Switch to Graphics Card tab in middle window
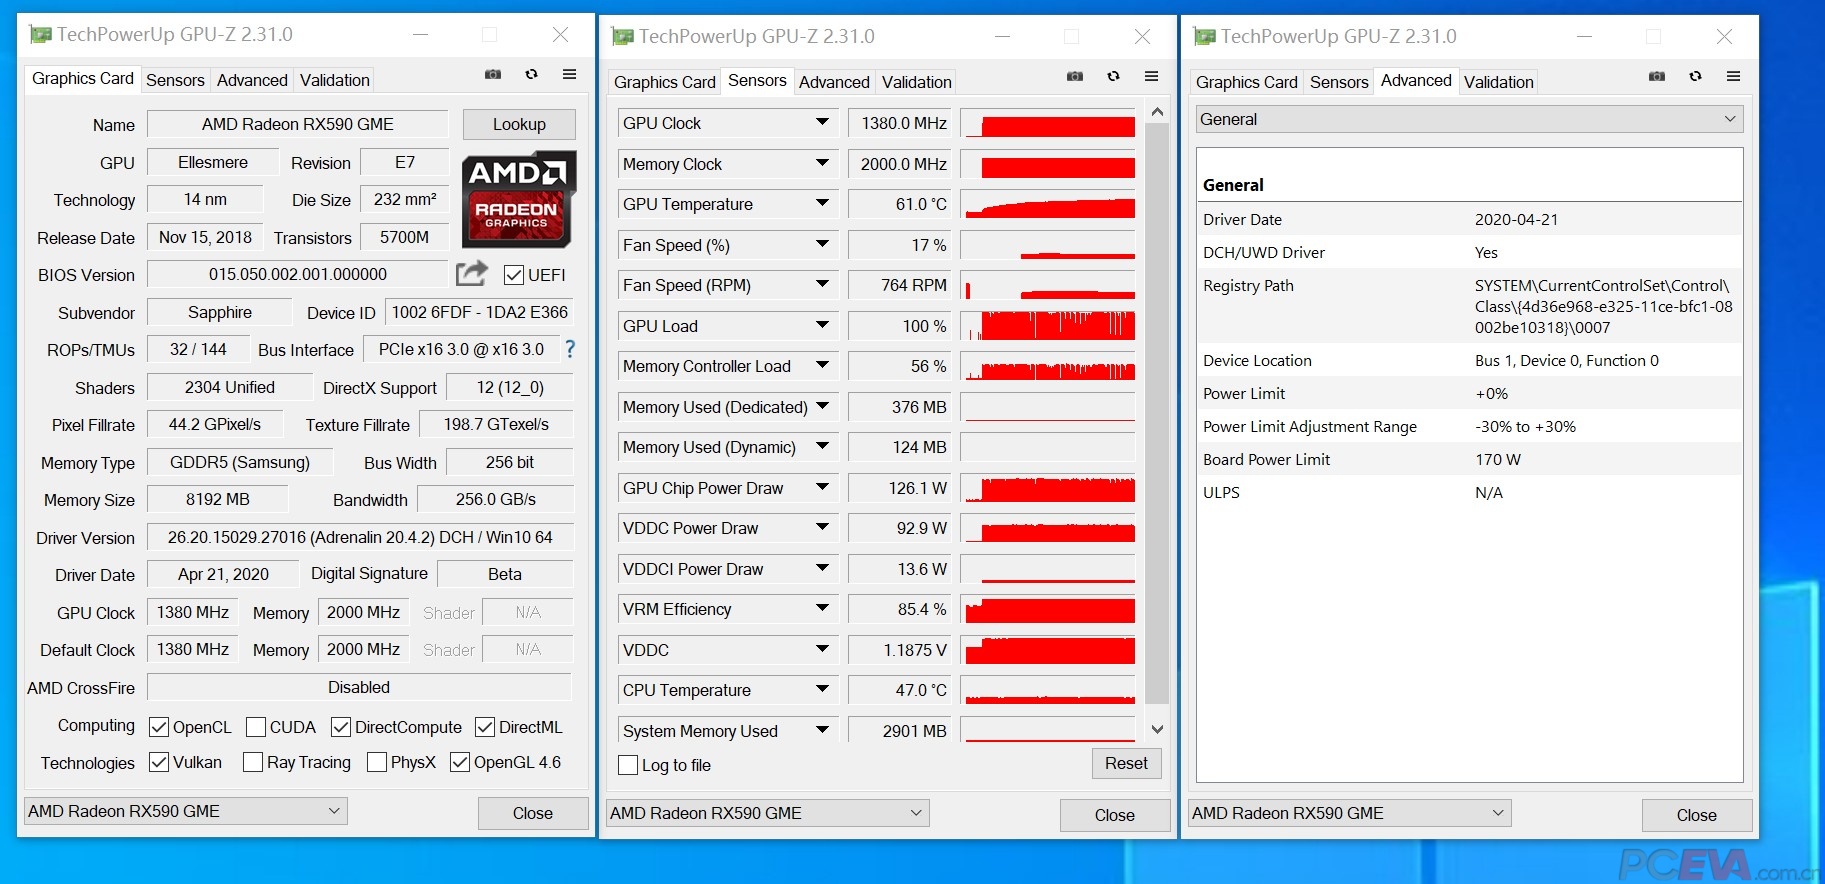This screenshot has height=884, width=1825. (x=665, y=82)
